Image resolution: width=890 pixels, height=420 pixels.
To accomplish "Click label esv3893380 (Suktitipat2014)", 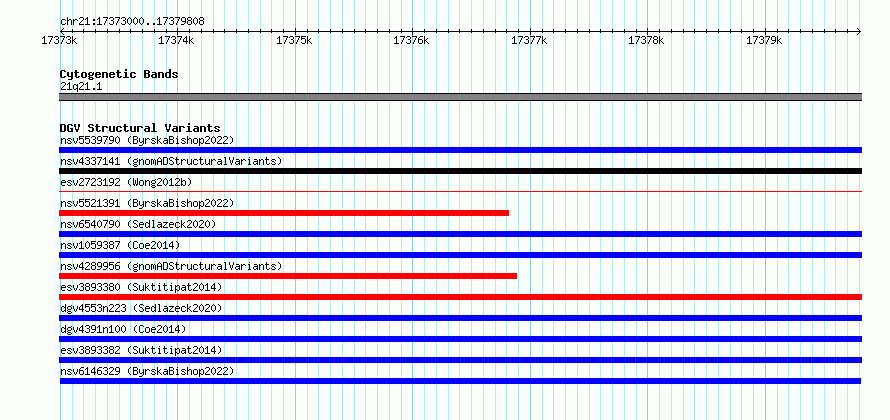I will pos(141,287).
